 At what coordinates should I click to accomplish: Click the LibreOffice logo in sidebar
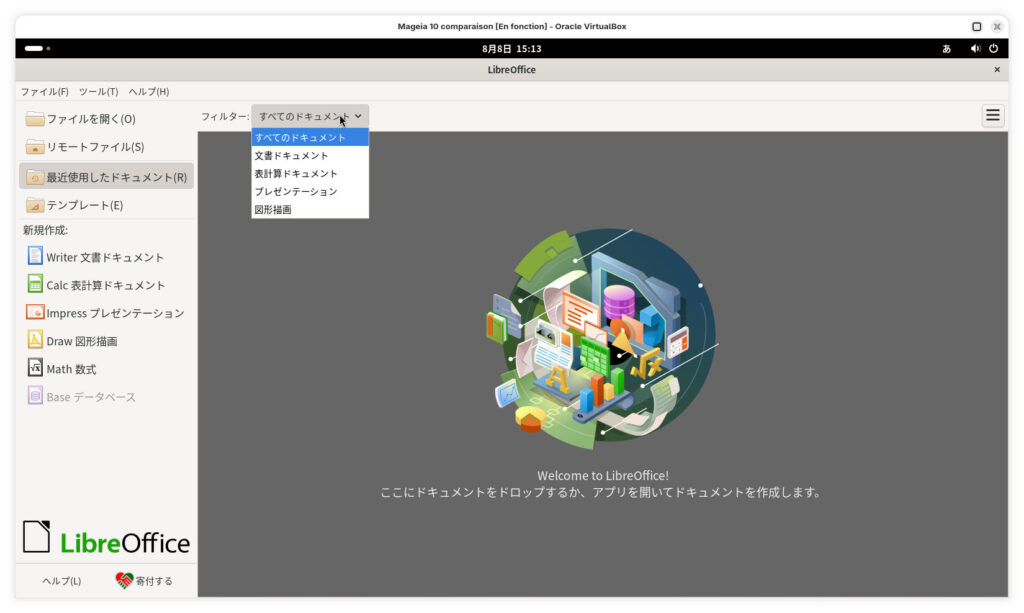[106, 537]
